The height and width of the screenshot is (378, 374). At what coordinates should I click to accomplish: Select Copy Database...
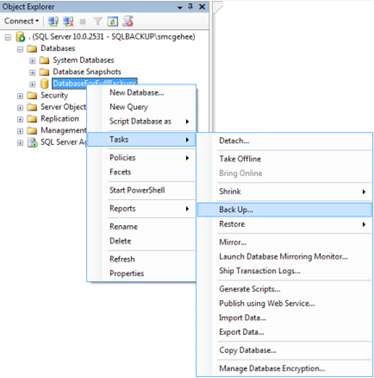[x=284, y=350]
